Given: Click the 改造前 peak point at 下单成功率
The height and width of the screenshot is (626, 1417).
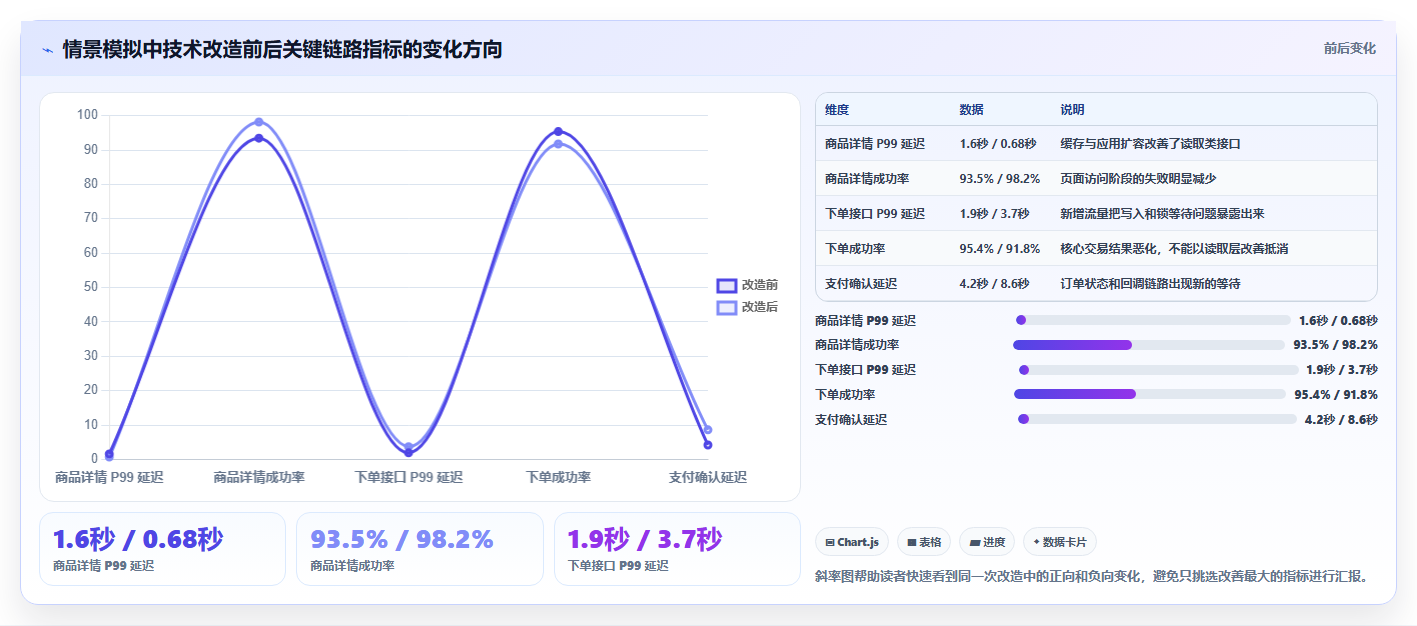Looking at the screenshot, I should (x=558, y=132).
